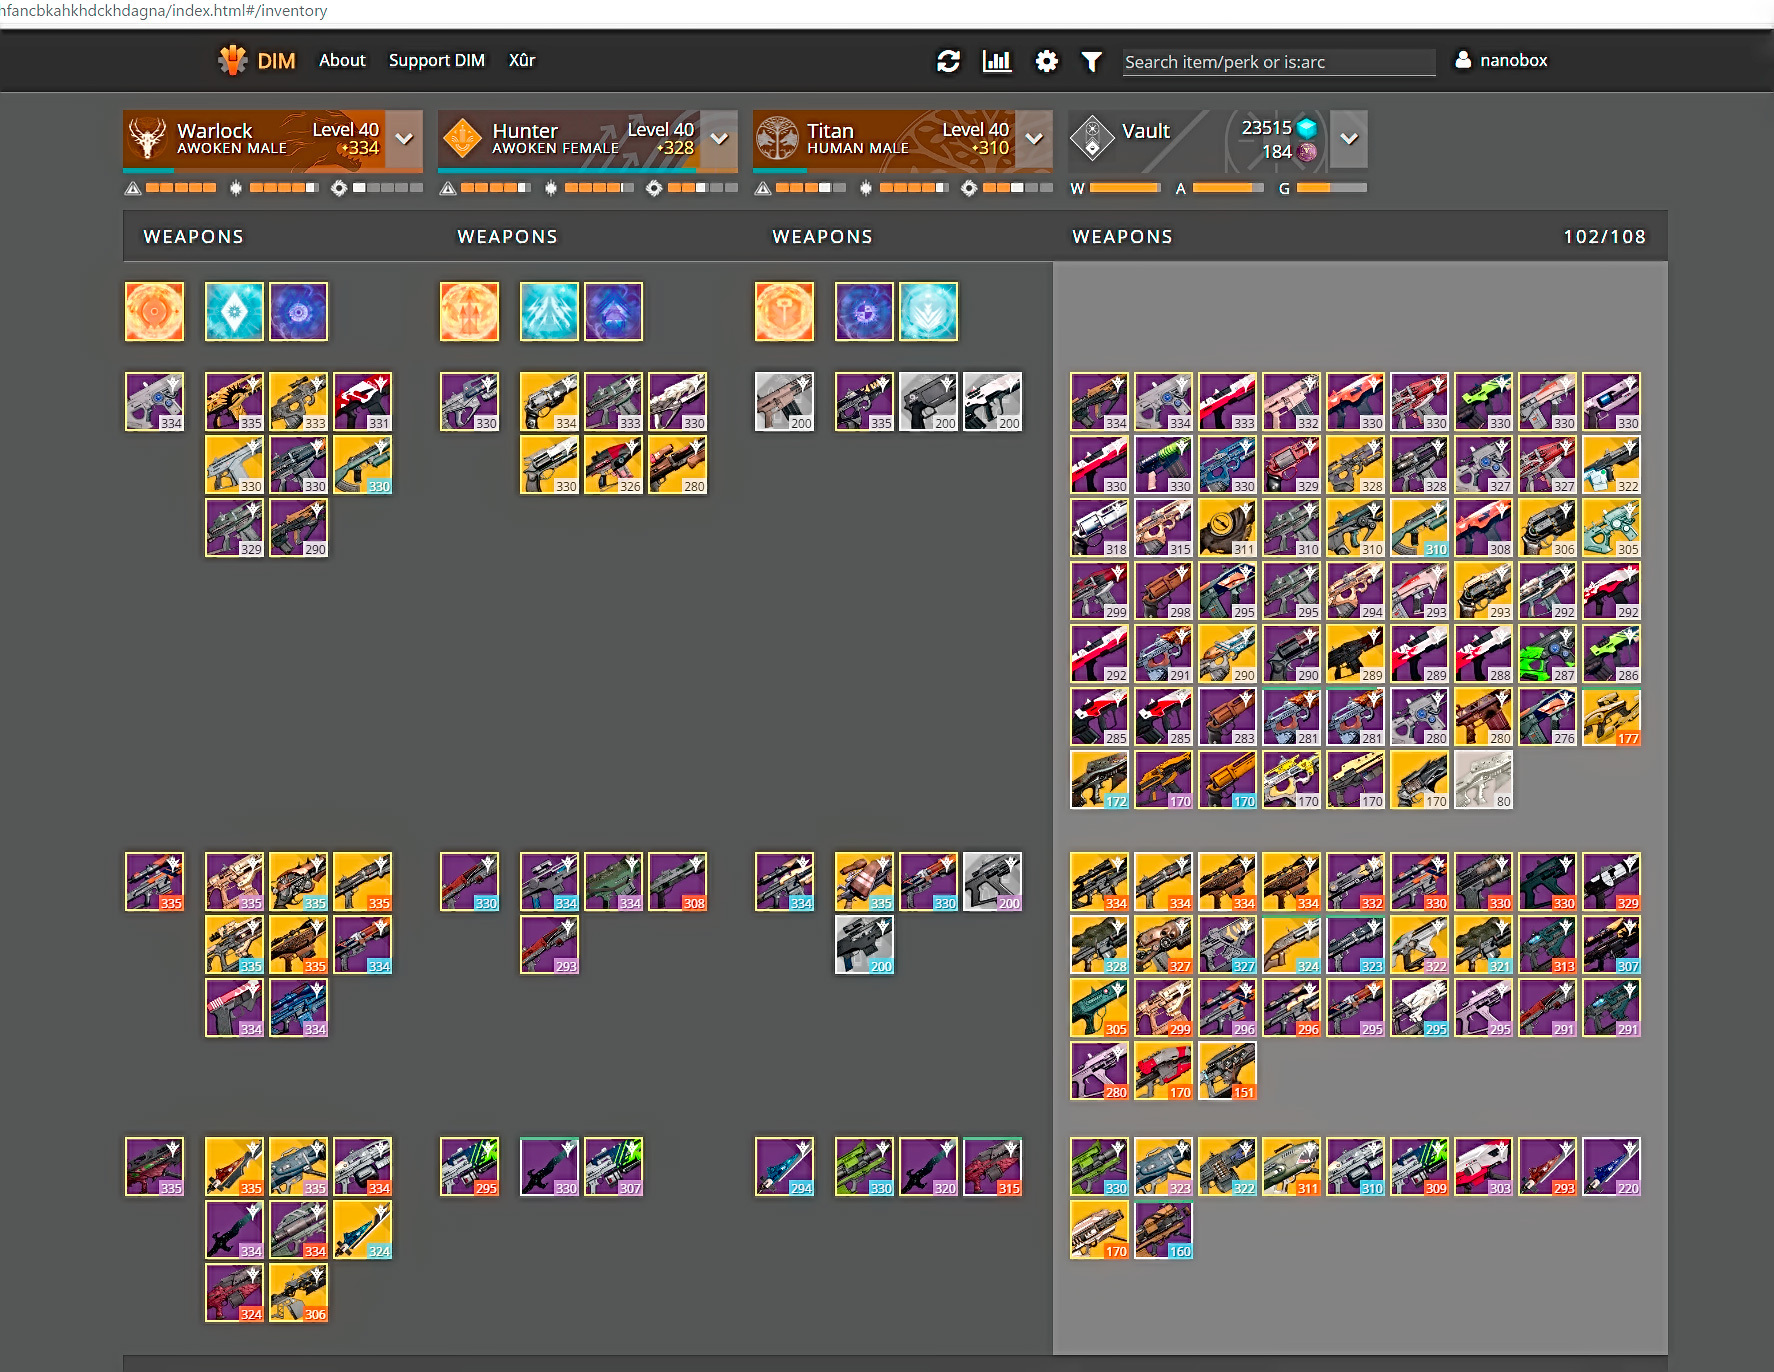This screenshot has width=1774, height=1372.
Task: Click the Vault A armor capacity bar
Action: [1229, 188]
